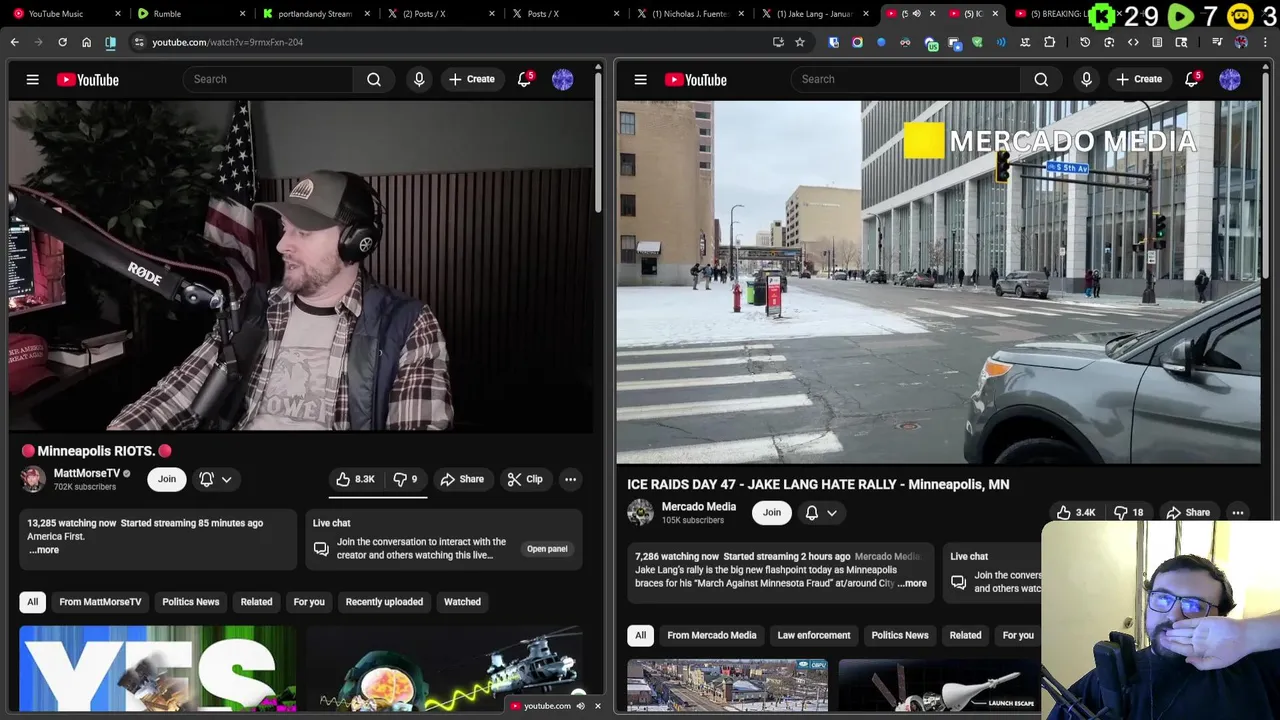This screenshot has height=720, width=1280.
Task: Open the left YouTube hamburger guide menu
Action: point(32,79)
